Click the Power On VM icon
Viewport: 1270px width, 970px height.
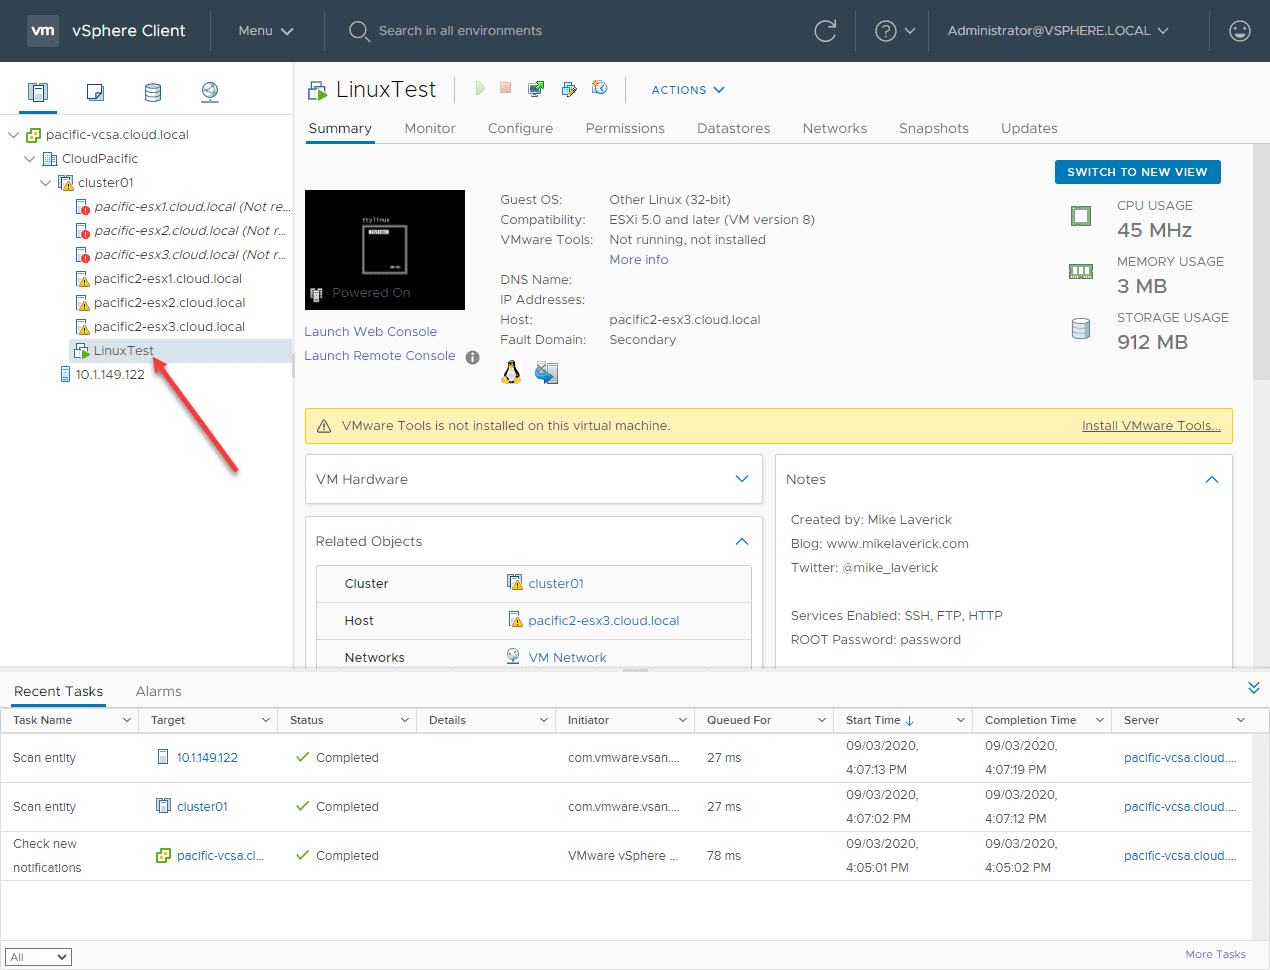(x=480, y=89)
